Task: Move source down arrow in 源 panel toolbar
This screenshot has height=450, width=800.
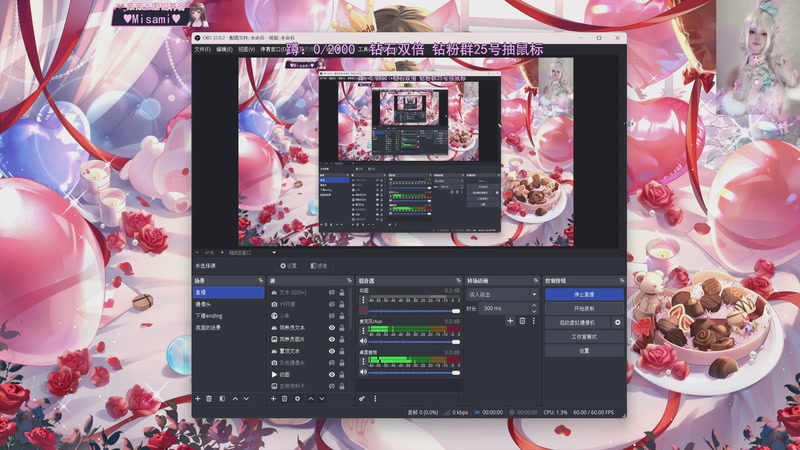Action: (322, 398)
